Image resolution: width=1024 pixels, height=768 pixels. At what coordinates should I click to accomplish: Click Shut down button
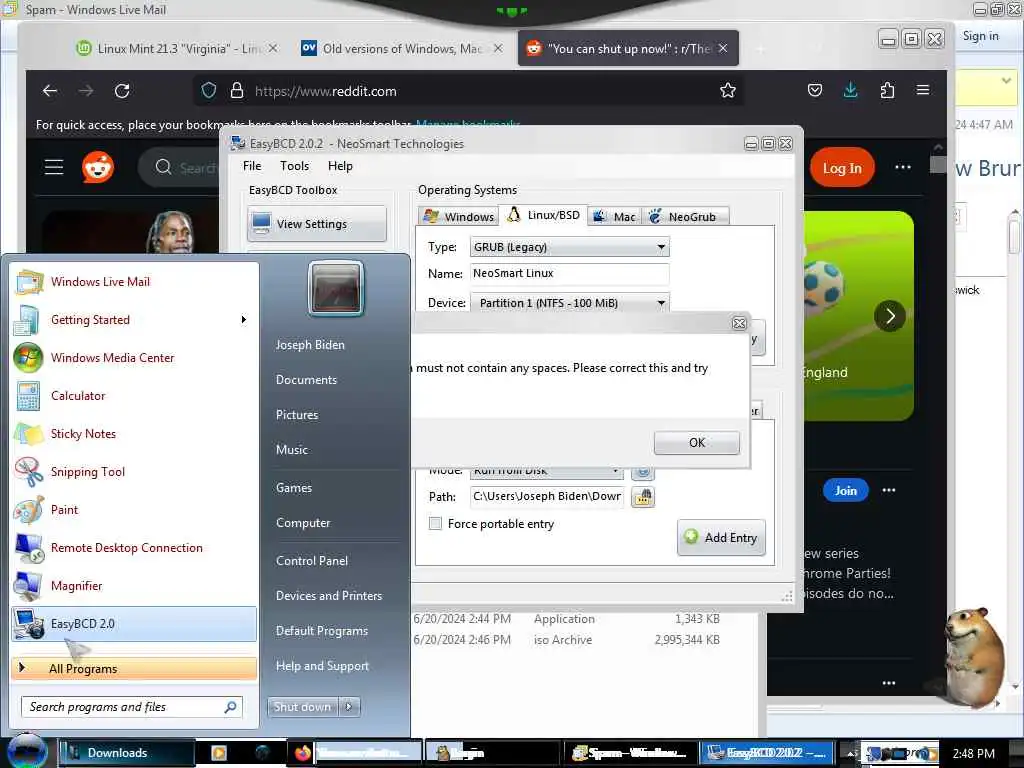point(302,707)
